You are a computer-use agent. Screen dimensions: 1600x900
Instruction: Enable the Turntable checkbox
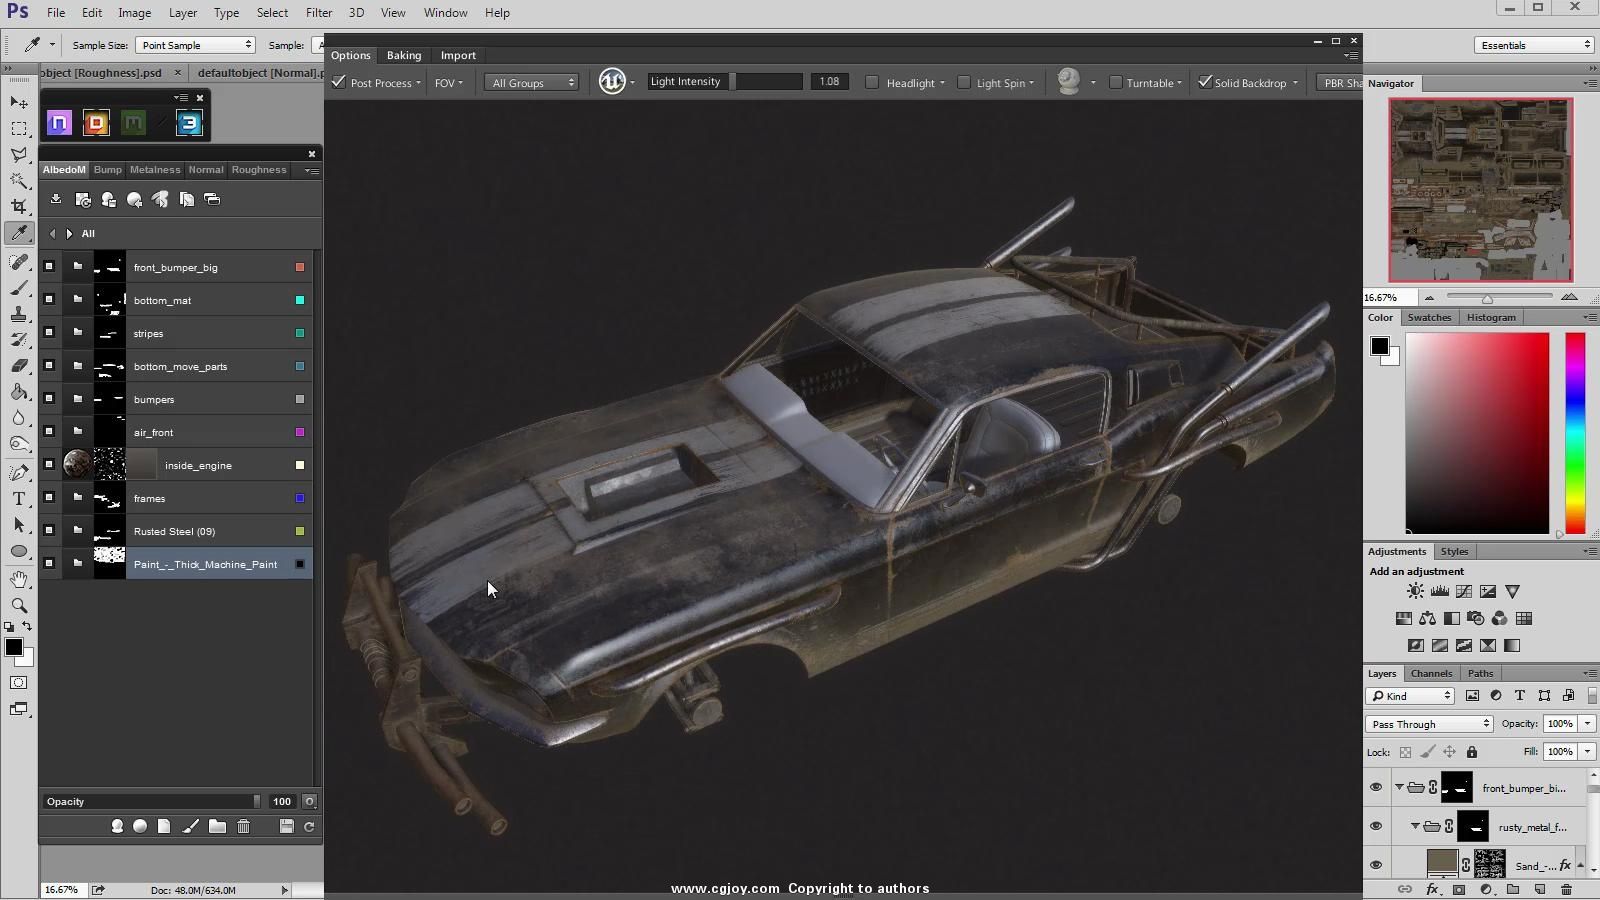click(1115, 82)
